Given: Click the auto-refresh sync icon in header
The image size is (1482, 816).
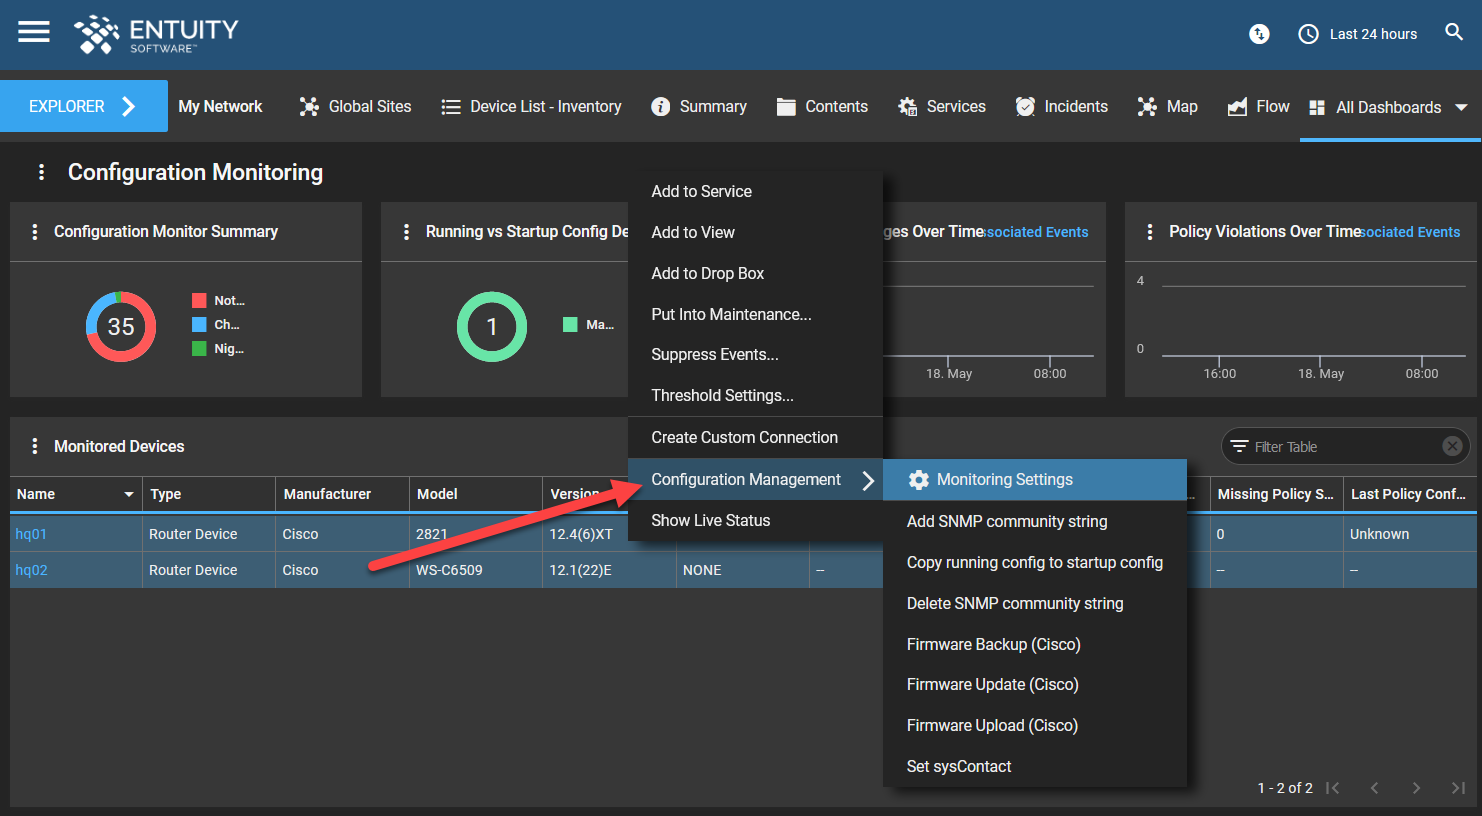Looking at the screenshot, I should click(1259, 34).
